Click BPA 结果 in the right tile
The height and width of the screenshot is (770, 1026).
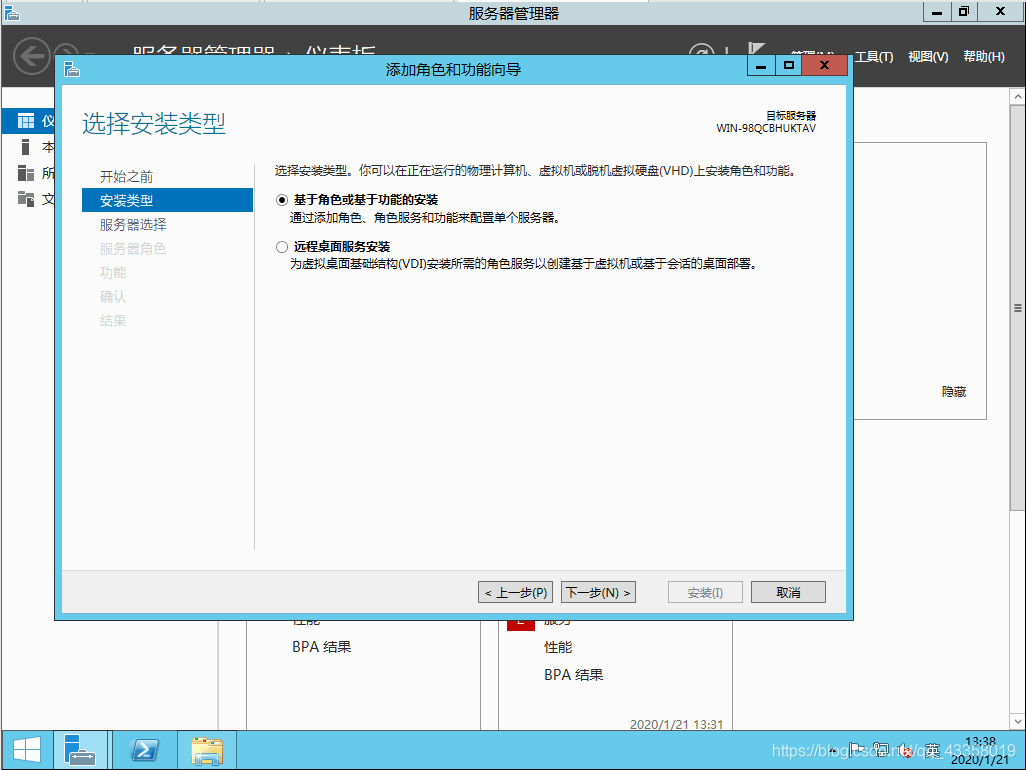point(573,674)
